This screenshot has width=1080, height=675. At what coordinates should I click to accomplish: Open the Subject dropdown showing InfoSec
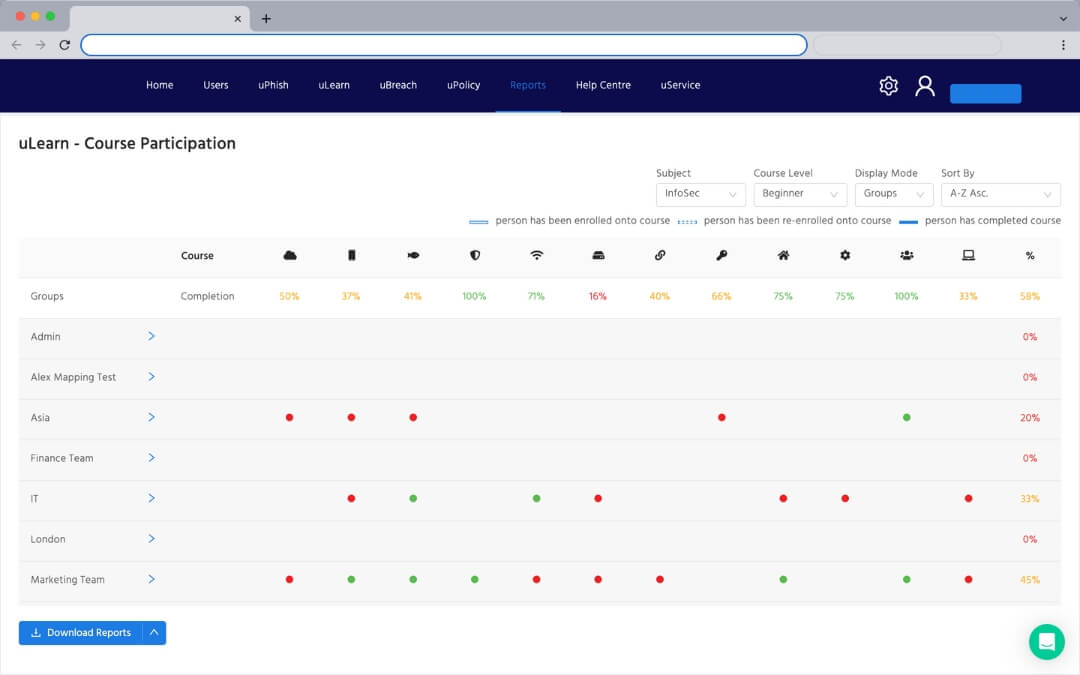(x=700, y=194)
